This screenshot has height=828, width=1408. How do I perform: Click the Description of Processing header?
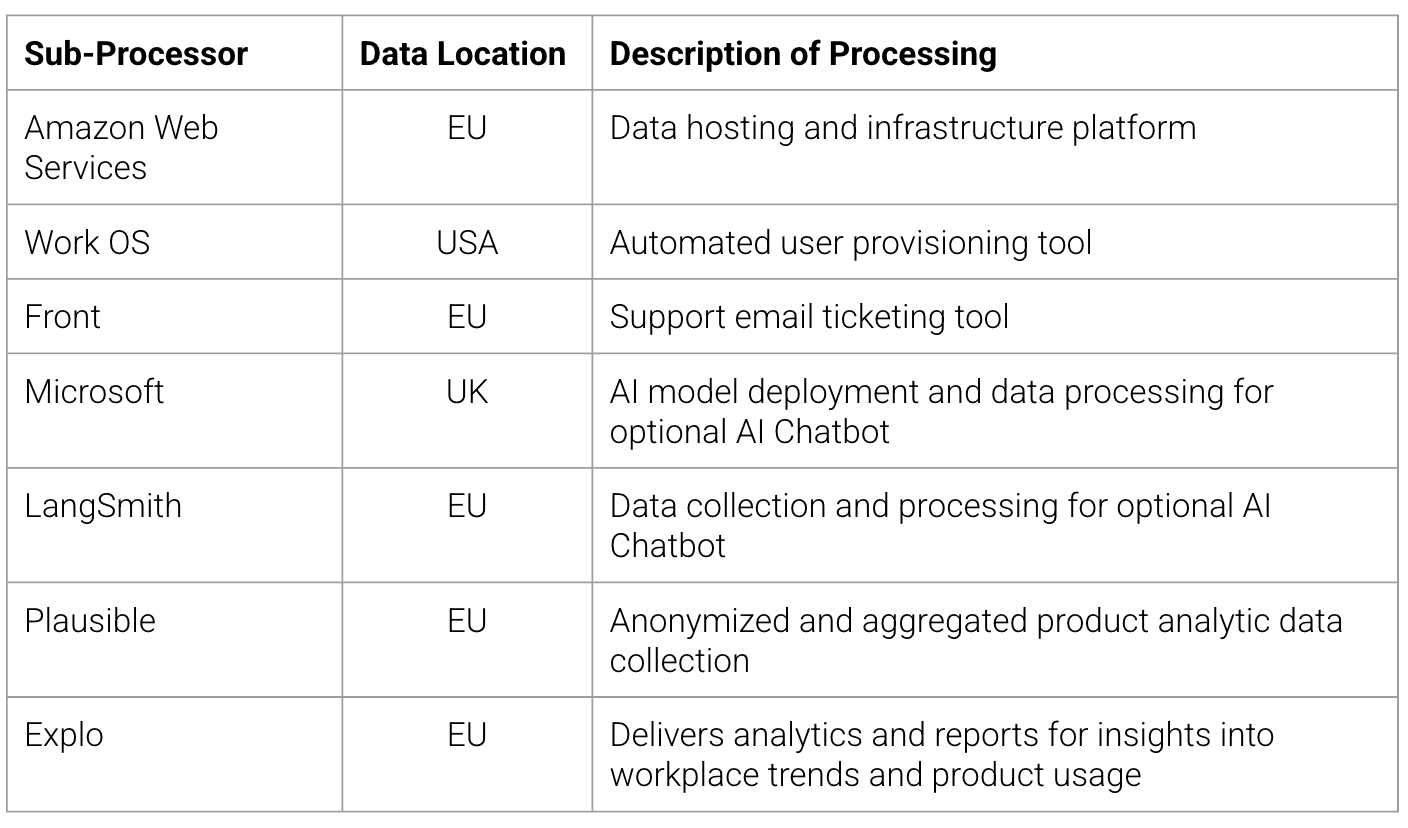[803, 54]
